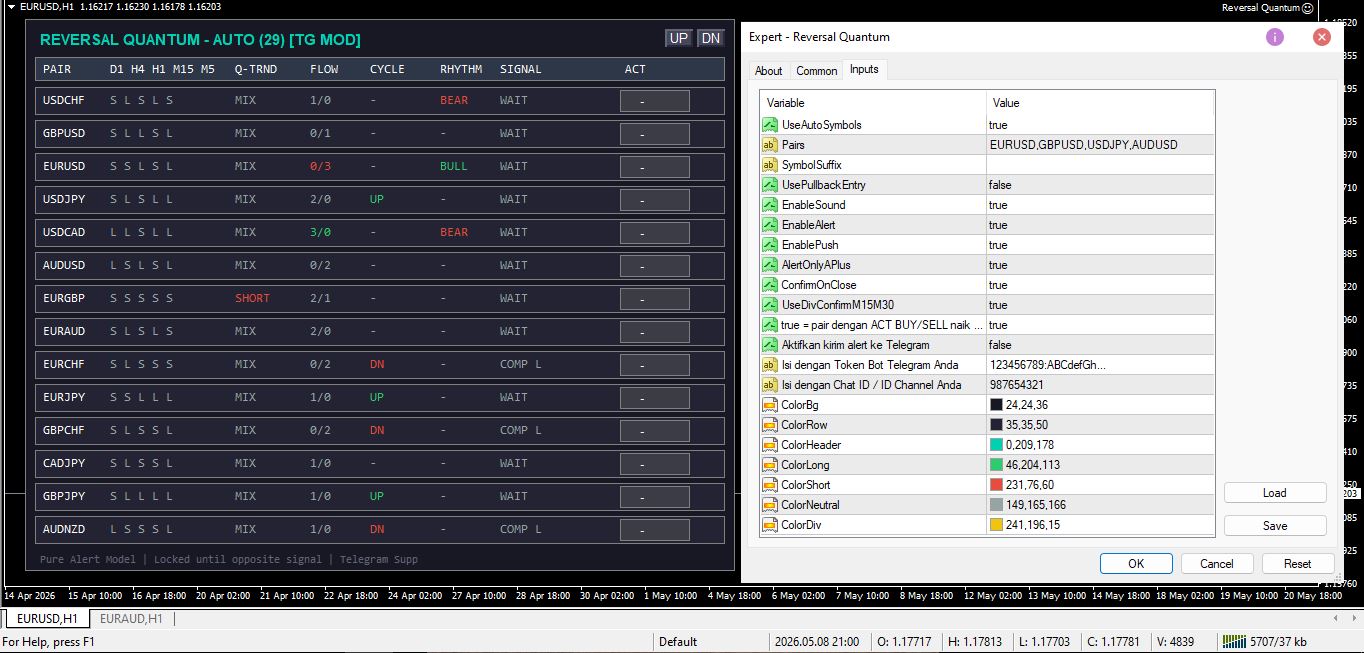Click the connection bars icon in status bar
The width and height of the screenshot is (1364, 653).
click(x=1234, y=641)
